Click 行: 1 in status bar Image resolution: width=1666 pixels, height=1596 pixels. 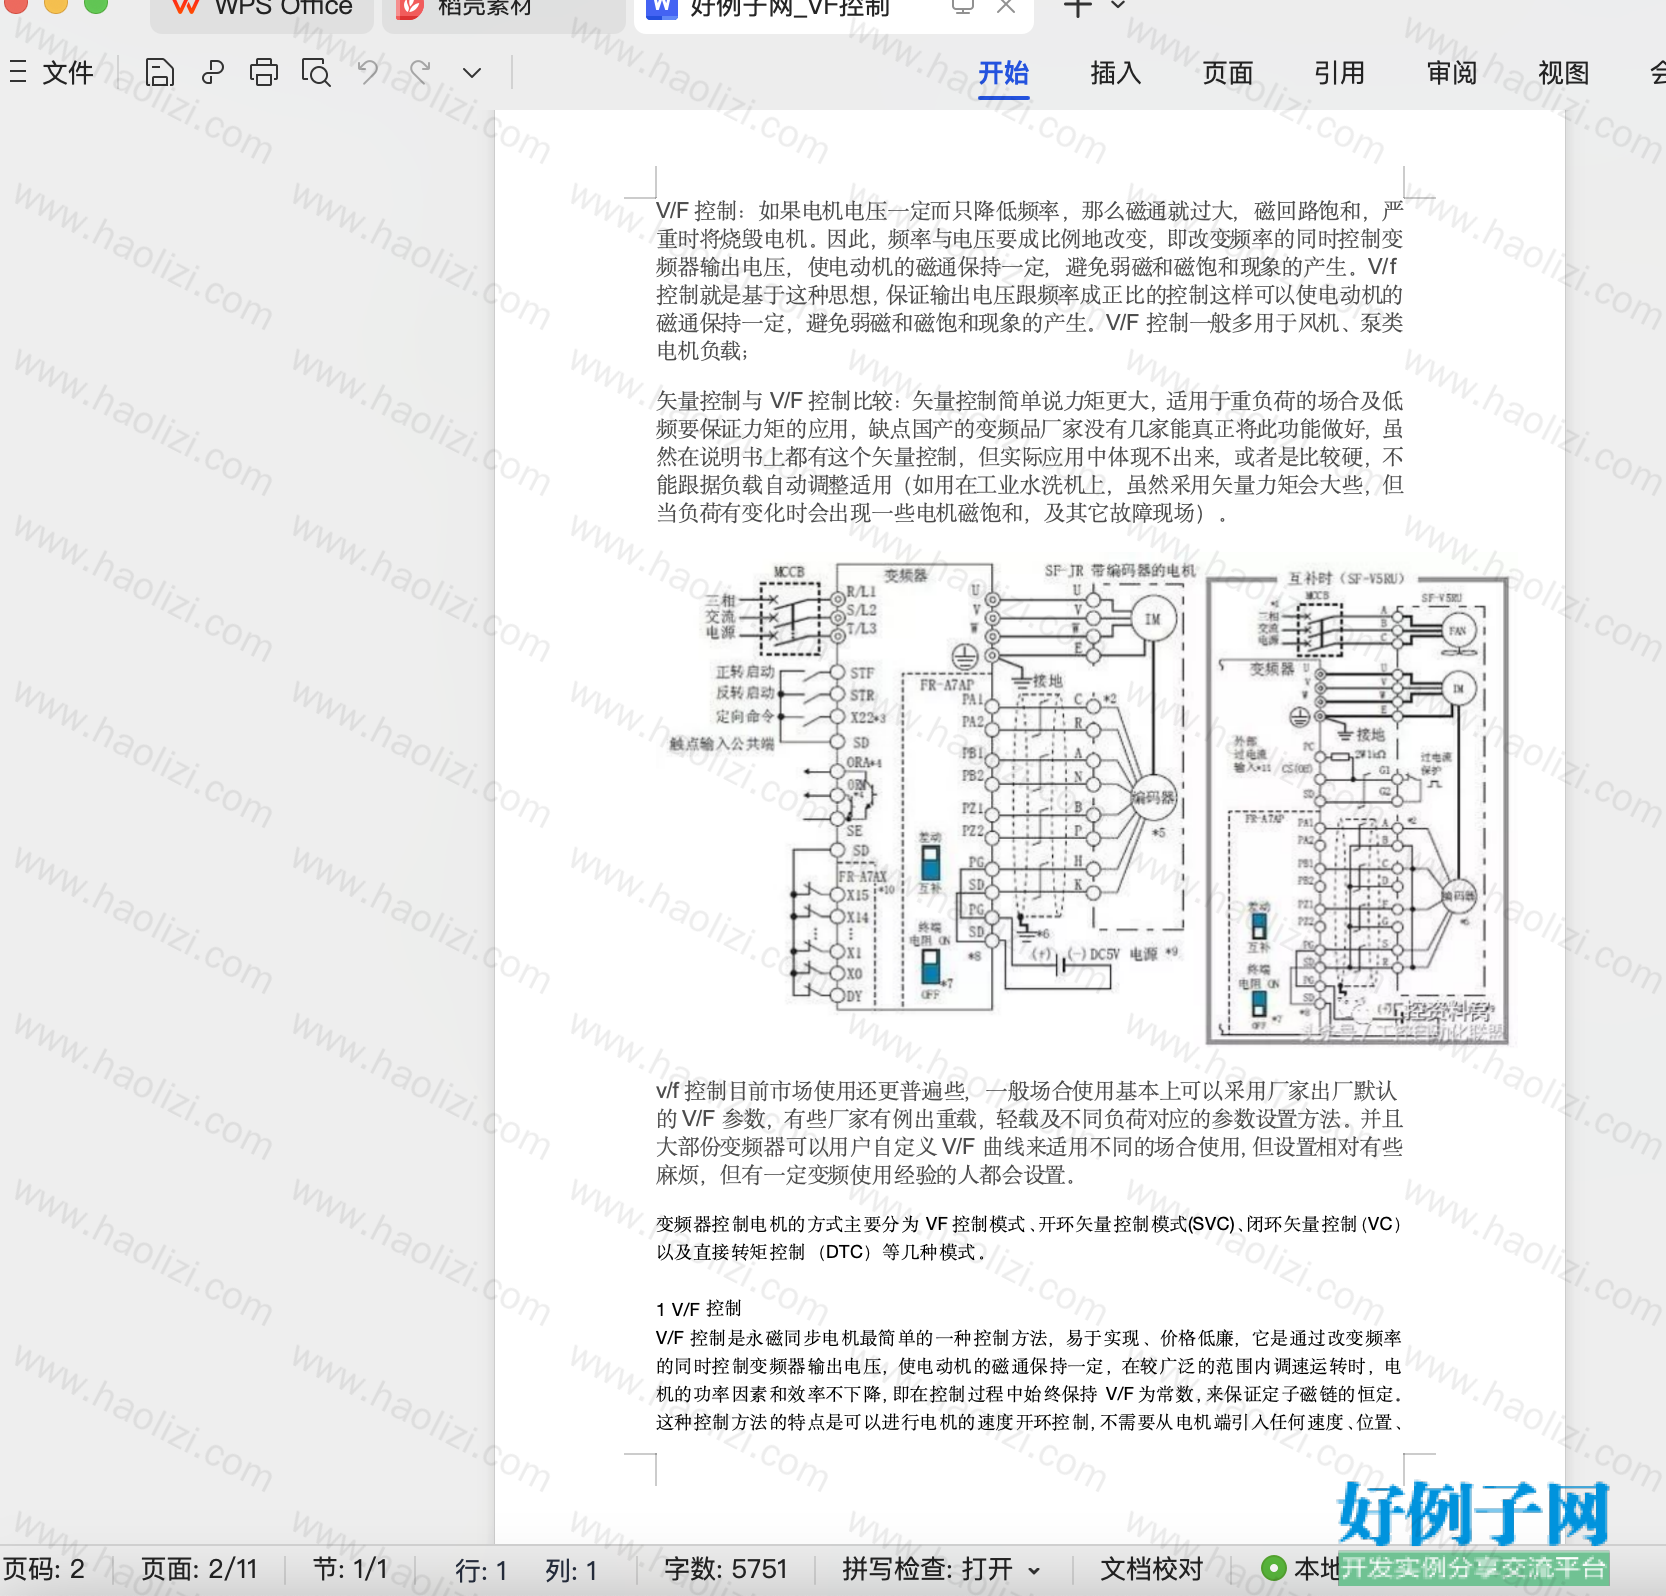(x=481, y=1570)
